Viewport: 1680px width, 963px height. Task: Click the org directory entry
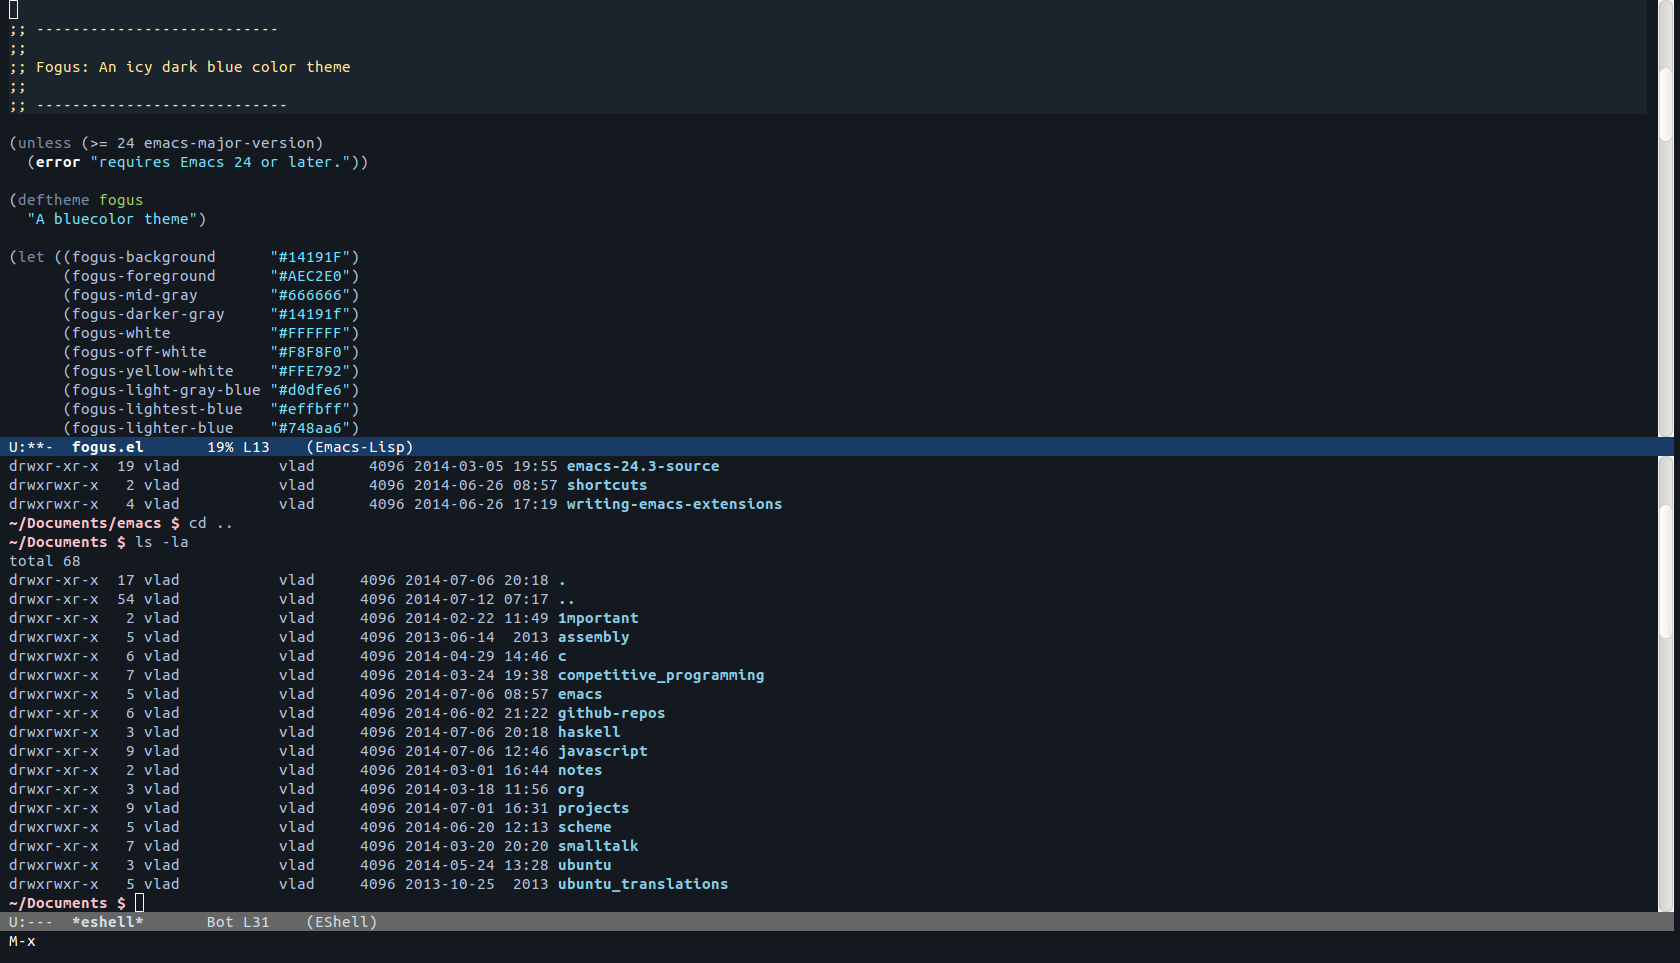click(571, 789)
